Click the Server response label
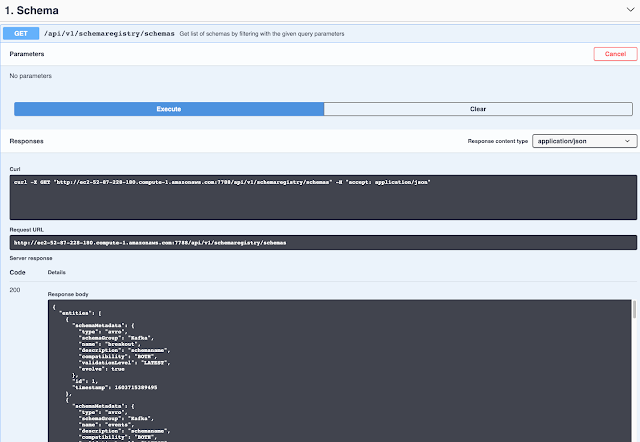 [x=31, y=257]
